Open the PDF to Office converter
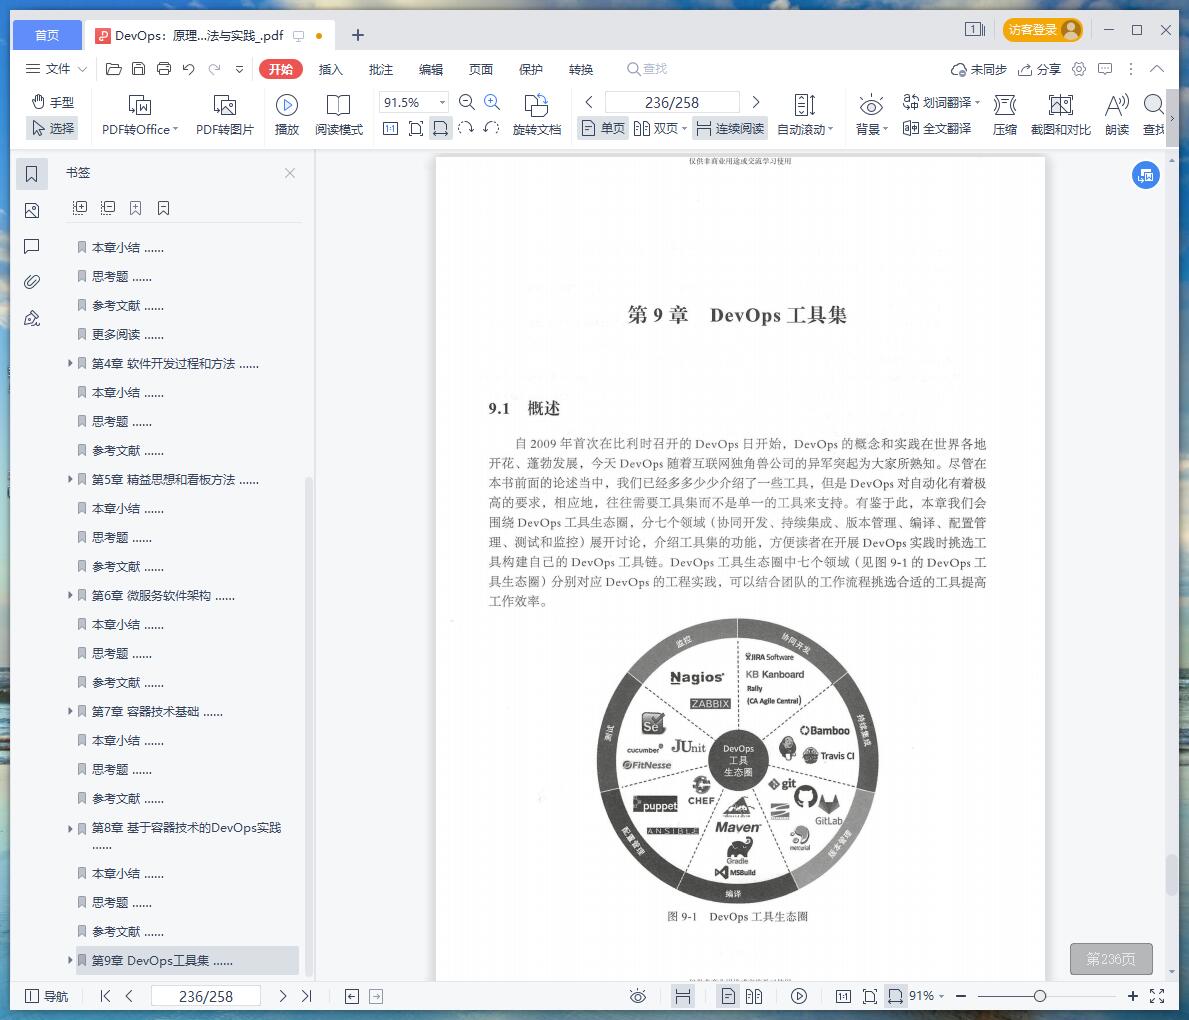 [x=140, y=115]
